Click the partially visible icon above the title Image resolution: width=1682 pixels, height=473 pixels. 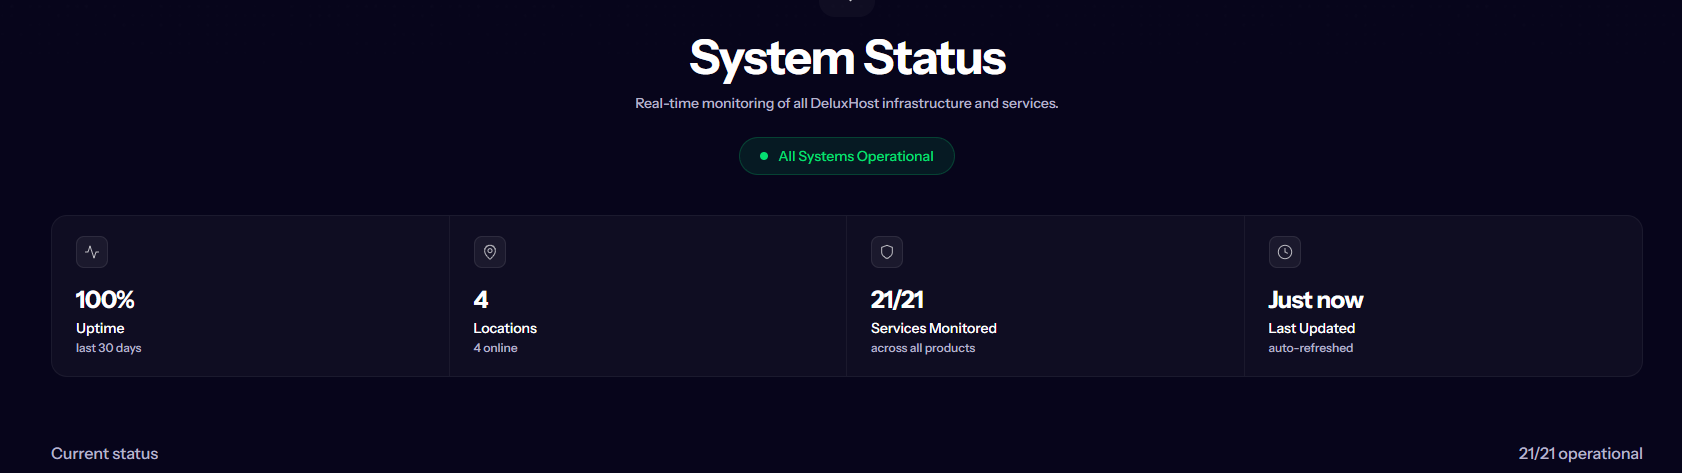coord(847,7)
